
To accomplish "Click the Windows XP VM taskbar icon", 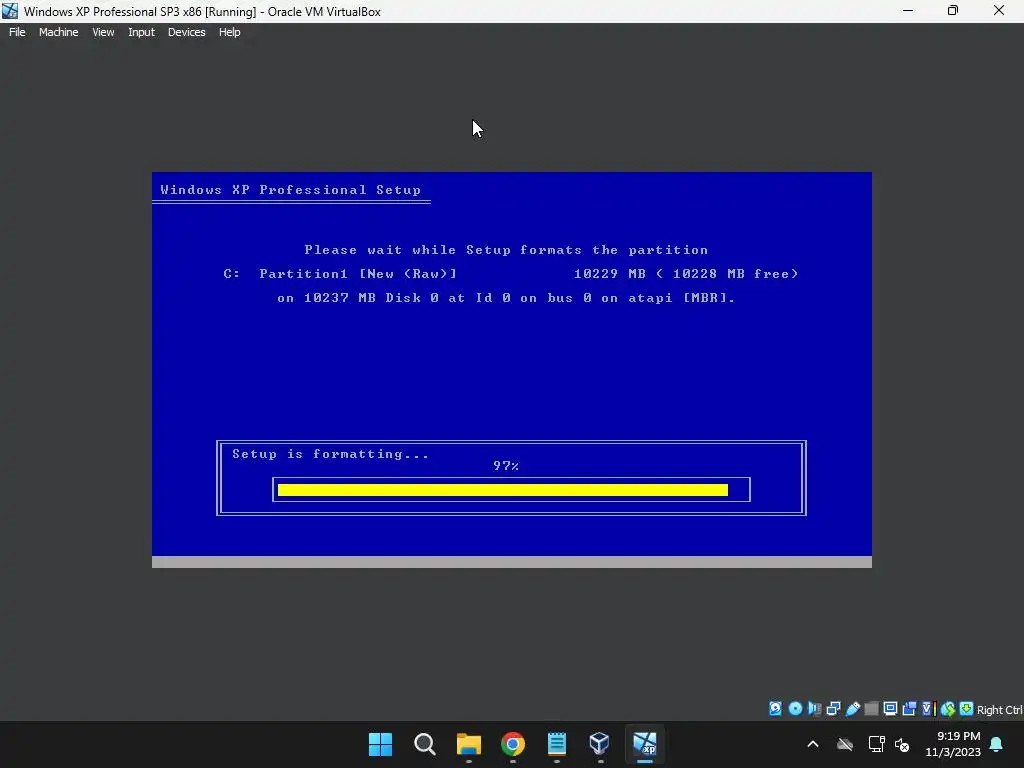I will [645, 744].
